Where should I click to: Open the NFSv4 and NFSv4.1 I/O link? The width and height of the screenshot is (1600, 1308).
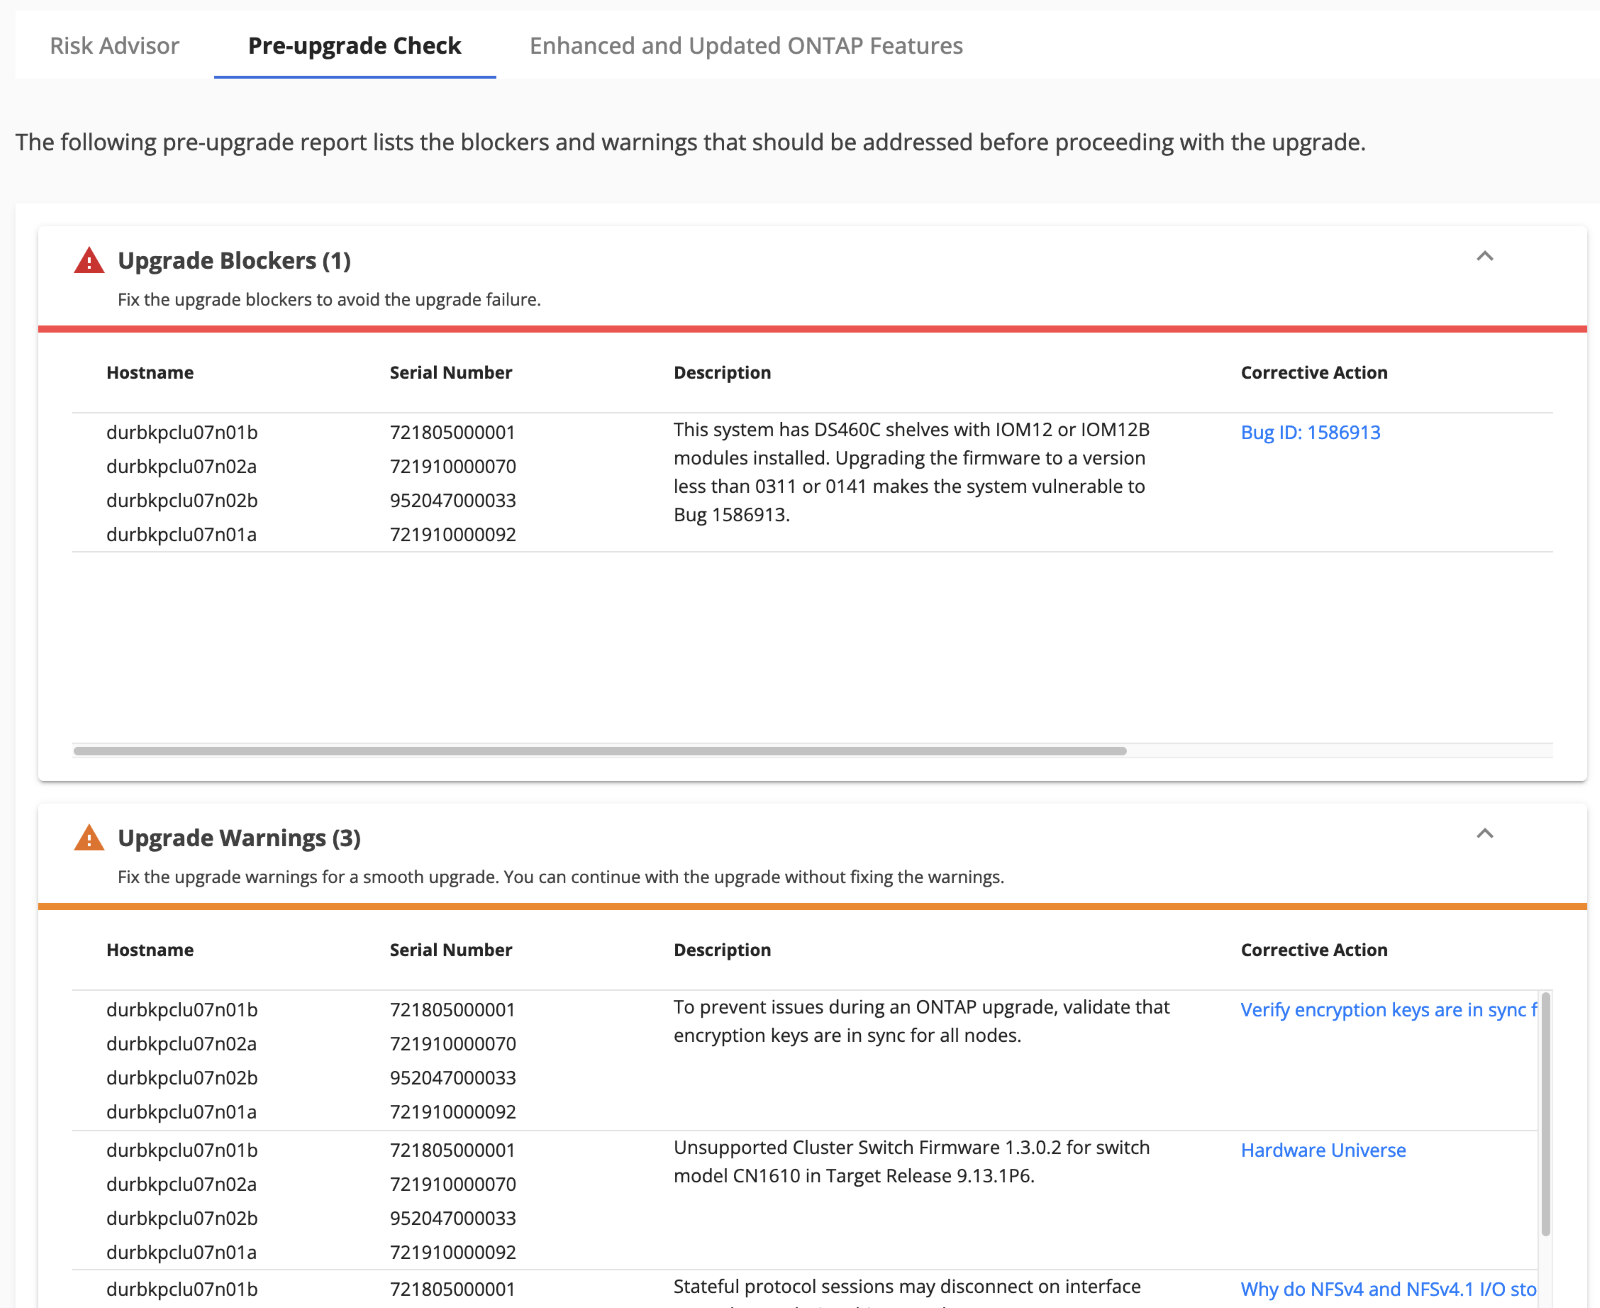(1388, 1289)
